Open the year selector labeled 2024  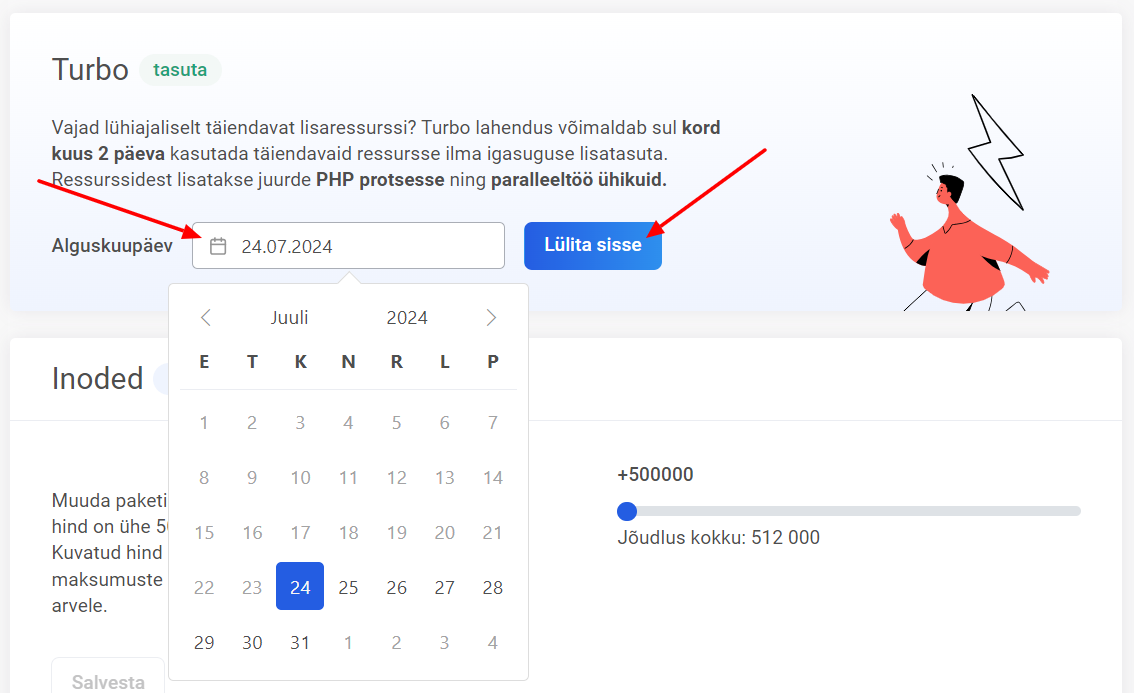[x=407, y=317]
